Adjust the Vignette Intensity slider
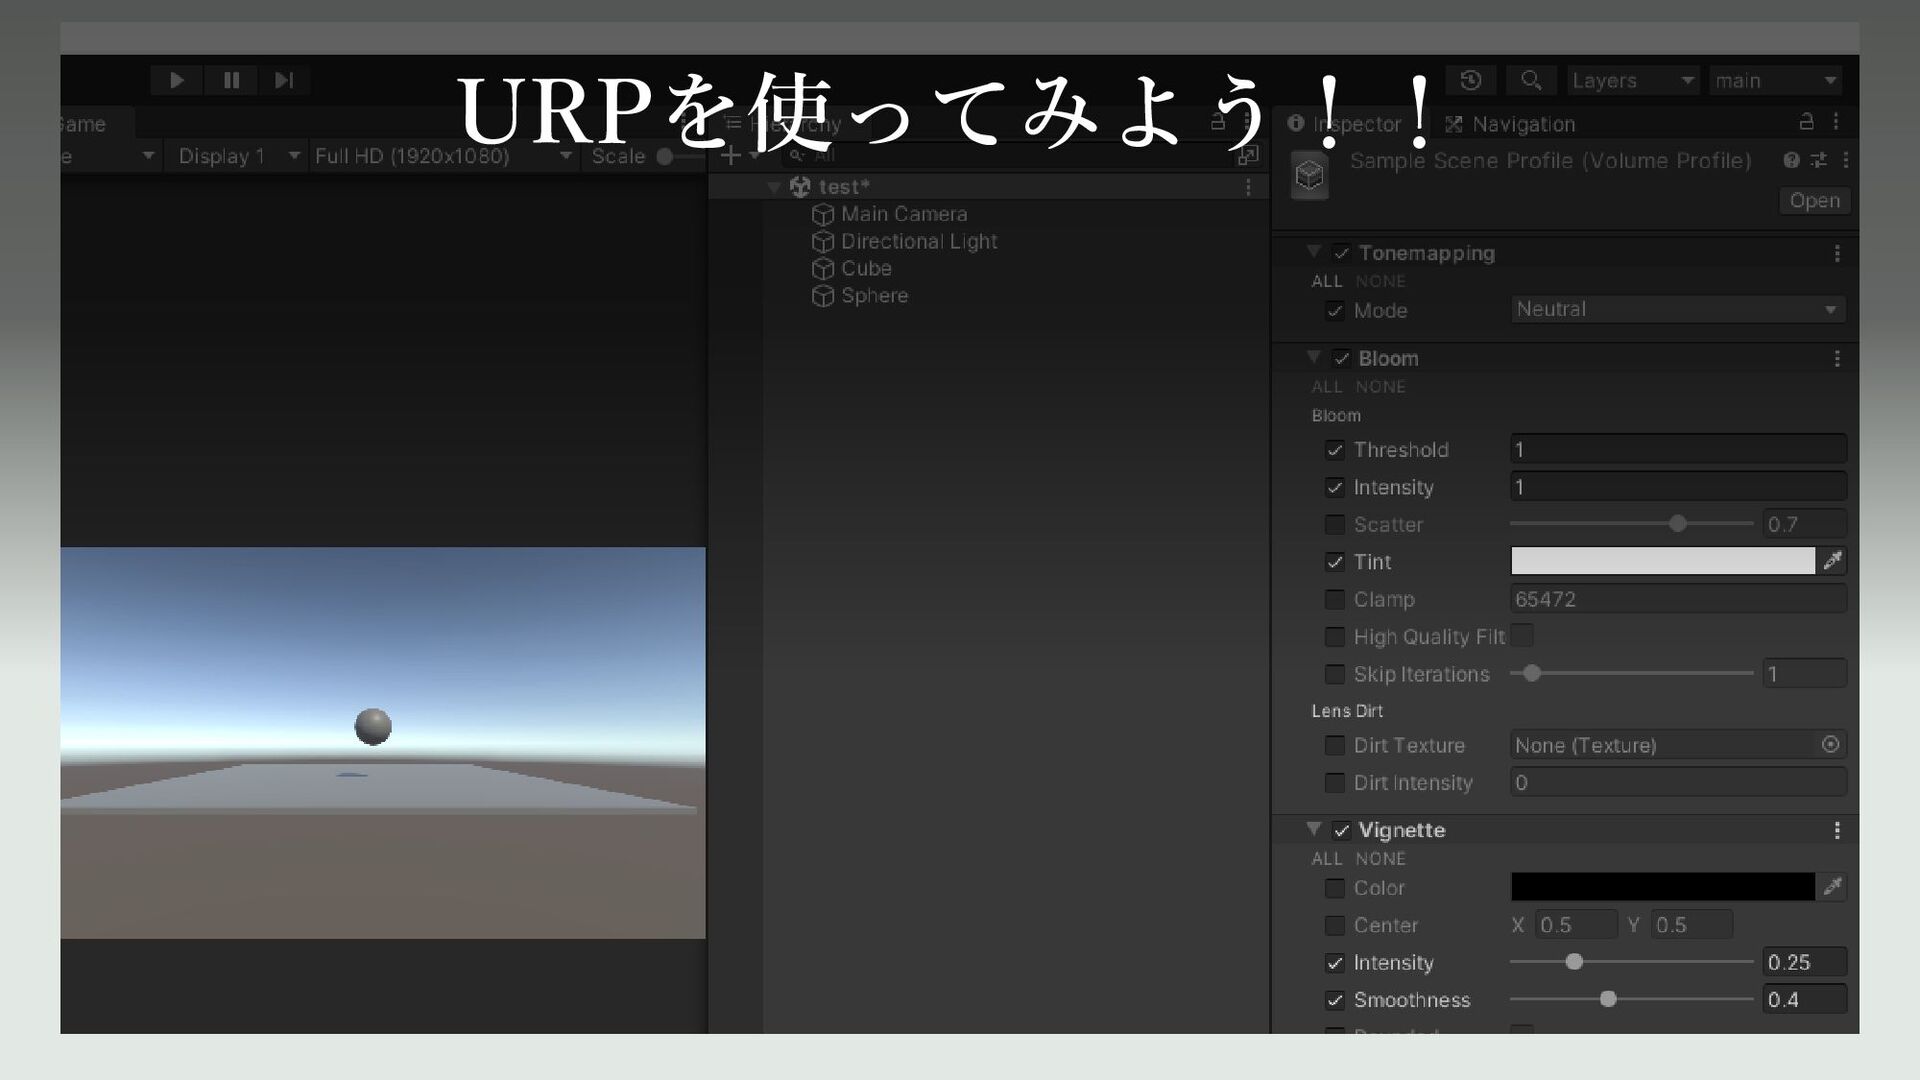 [x=1632, y=962]
